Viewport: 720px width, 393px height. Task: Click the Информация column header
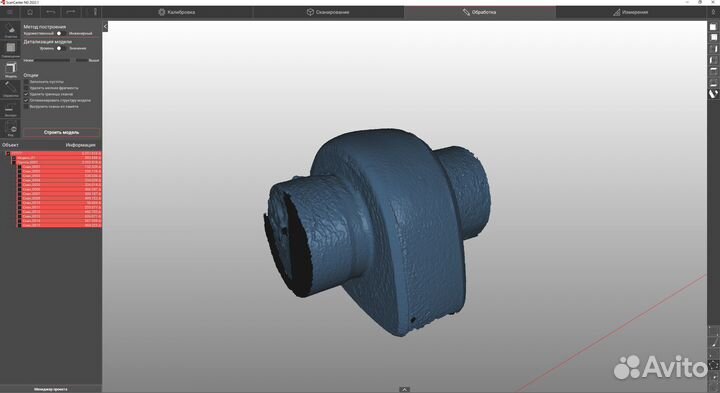[80, 145]
